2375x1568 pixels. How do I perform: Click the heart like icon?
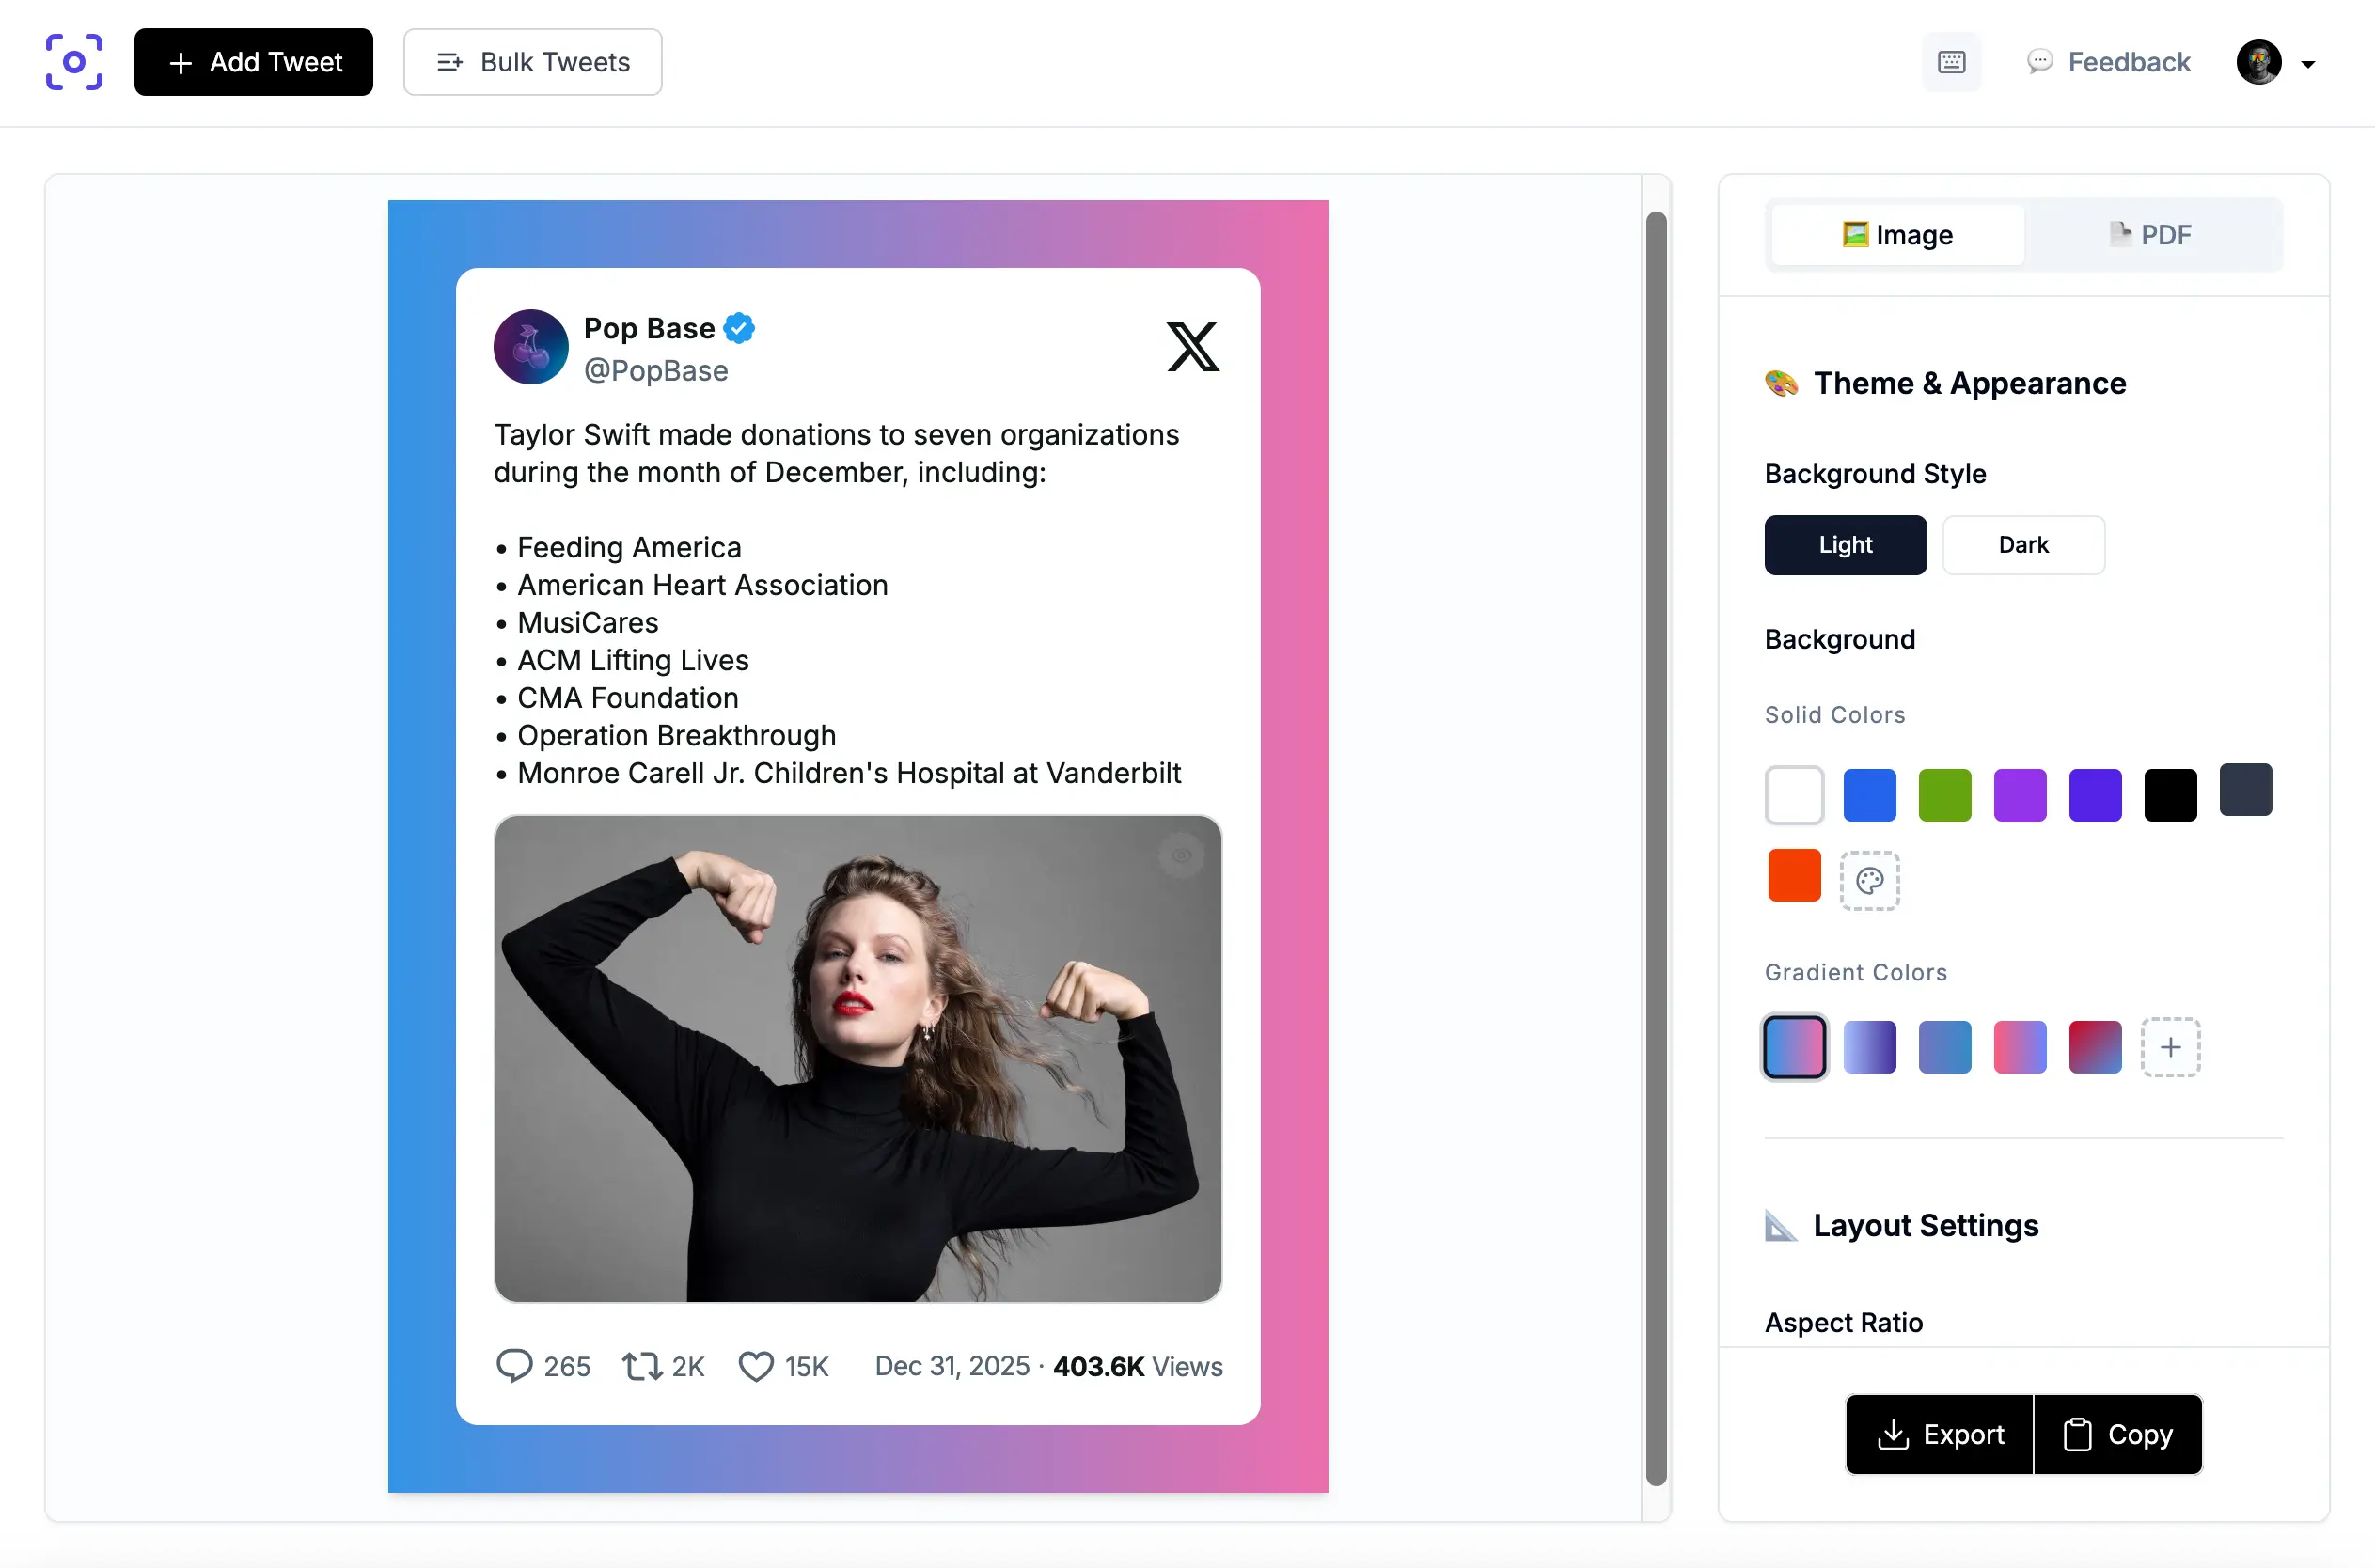click(756, 1366)
